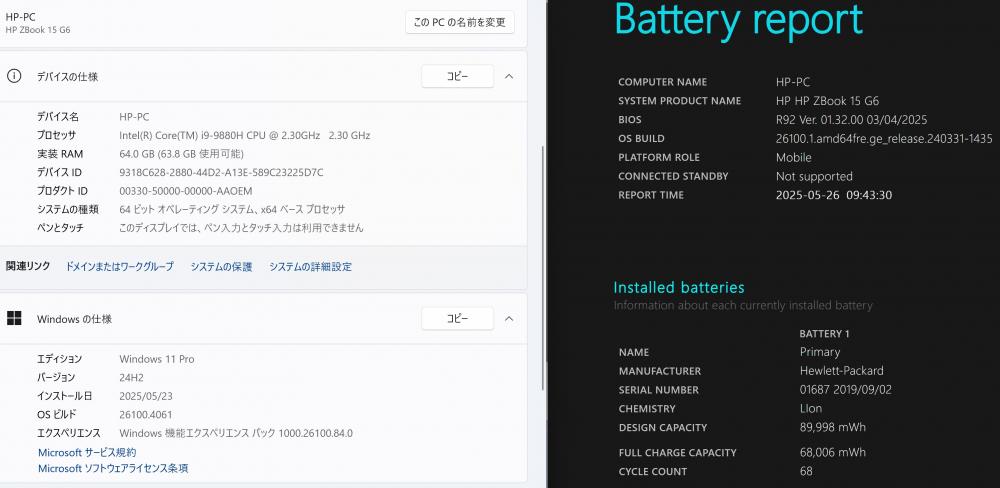Select the ペンとタッチ value text

point(242,228)
